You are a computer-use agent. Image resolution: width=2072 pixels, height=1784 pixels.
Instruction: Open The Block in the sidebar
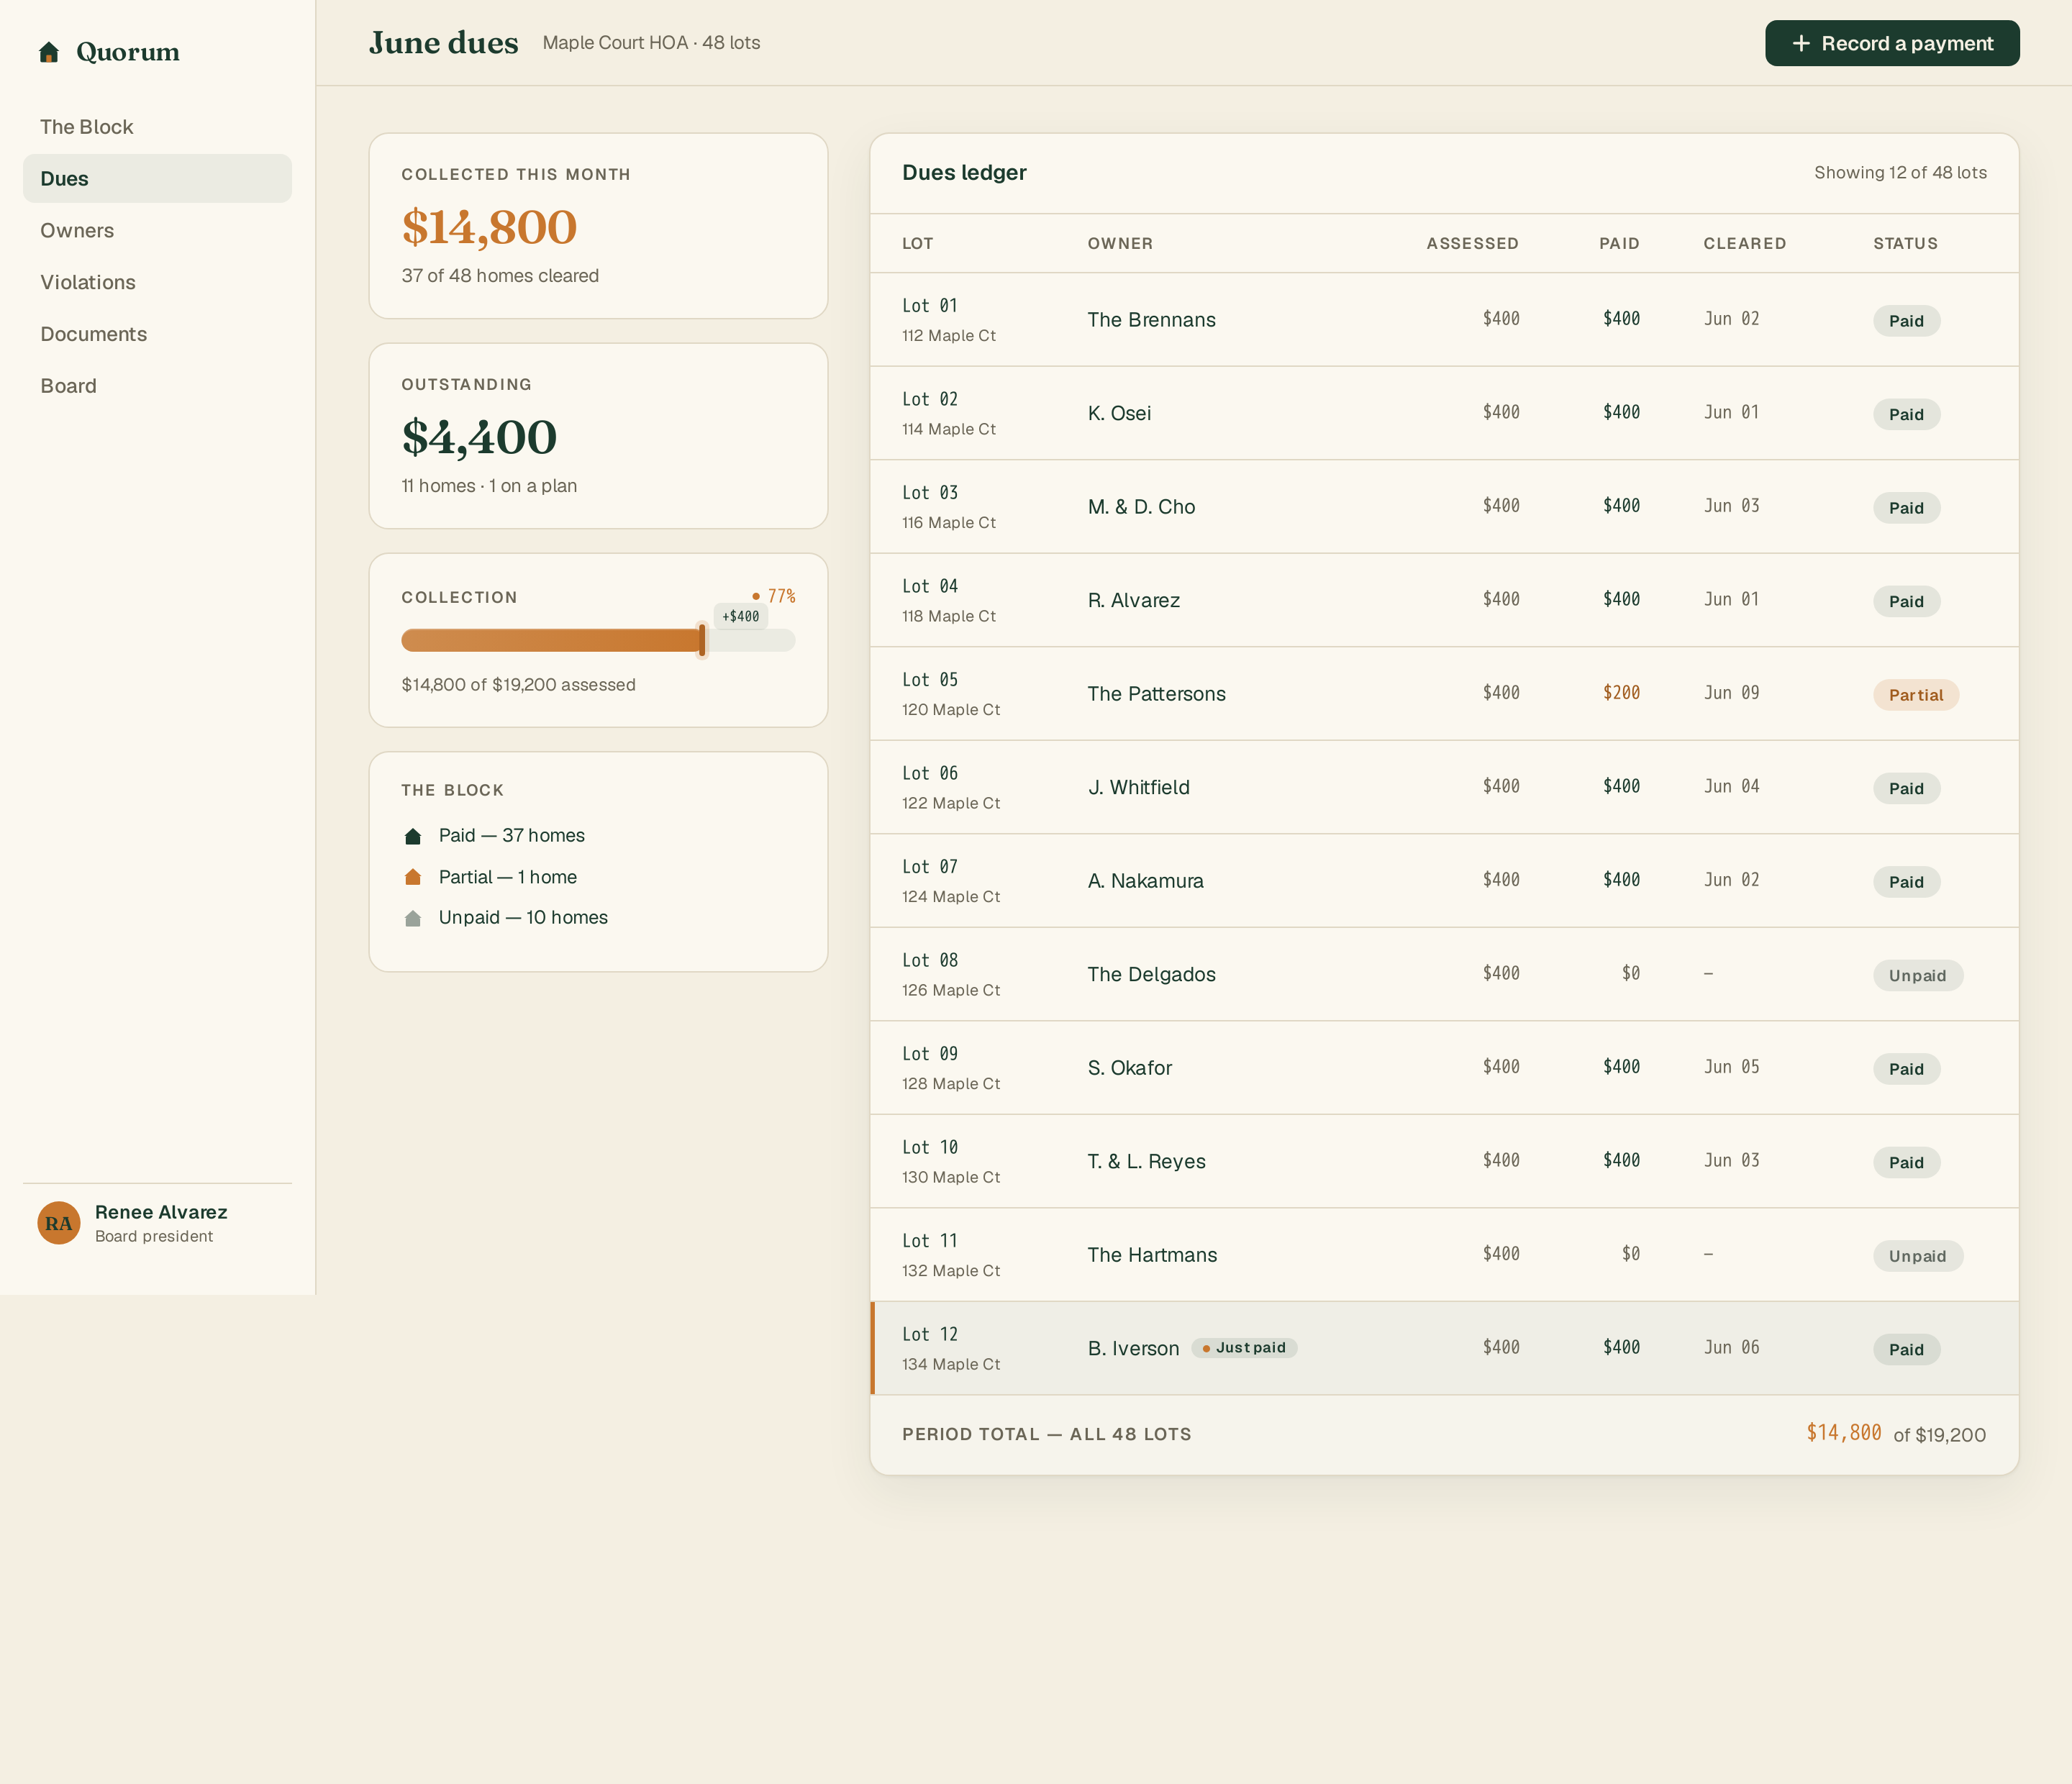click(157, 127)
